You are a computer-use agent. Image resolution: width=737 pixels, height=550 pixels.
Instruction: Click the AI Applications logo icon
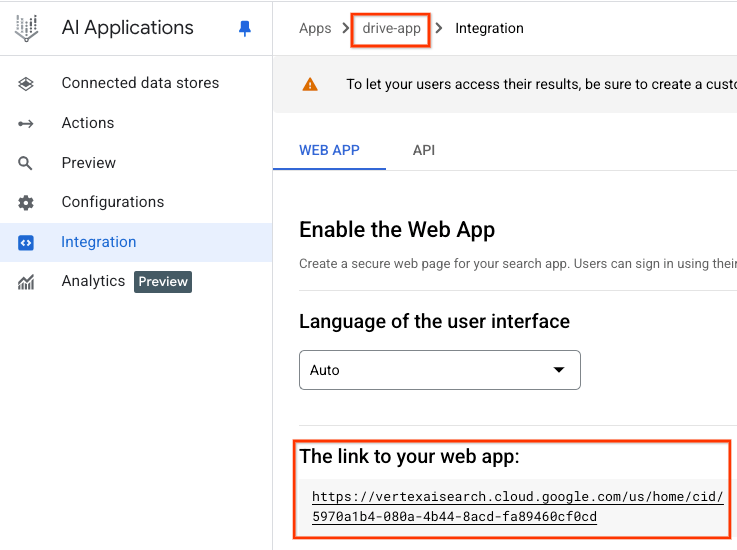(x=27, y=28)
